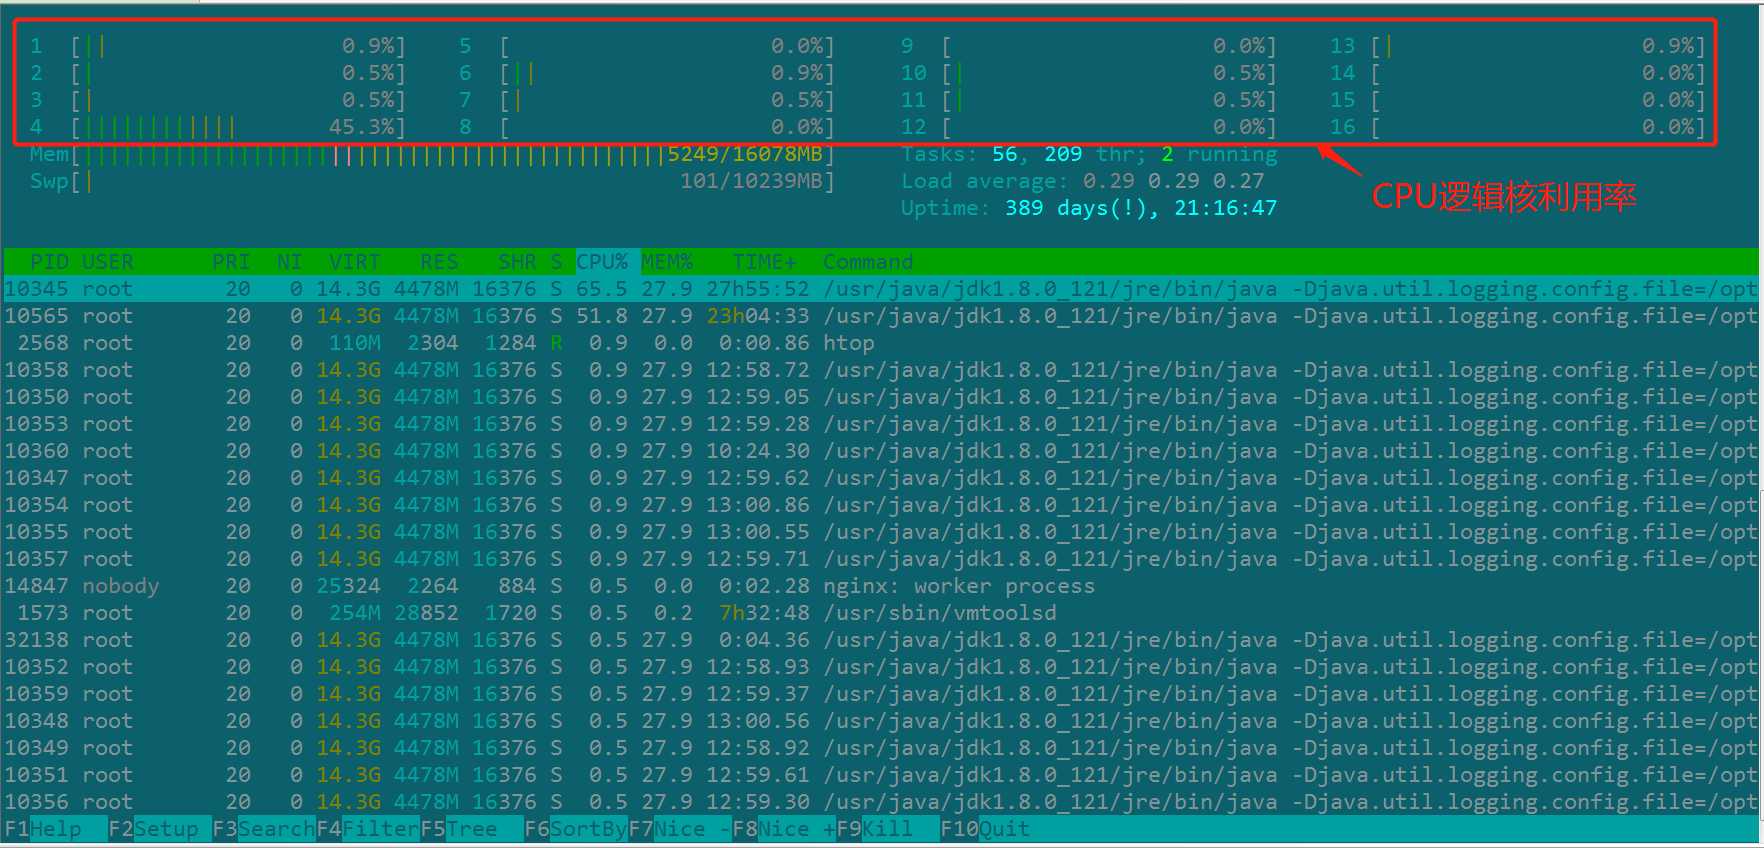Screen dimensions: 1764x848
Task: Click the MEM% column header
Action: [x=667, y=262]
